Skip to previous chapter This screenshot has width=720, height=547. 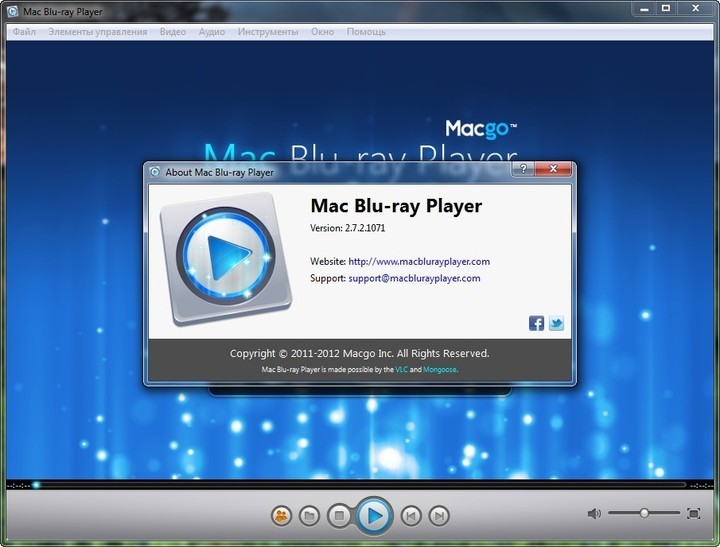click(x=410, y=516)
